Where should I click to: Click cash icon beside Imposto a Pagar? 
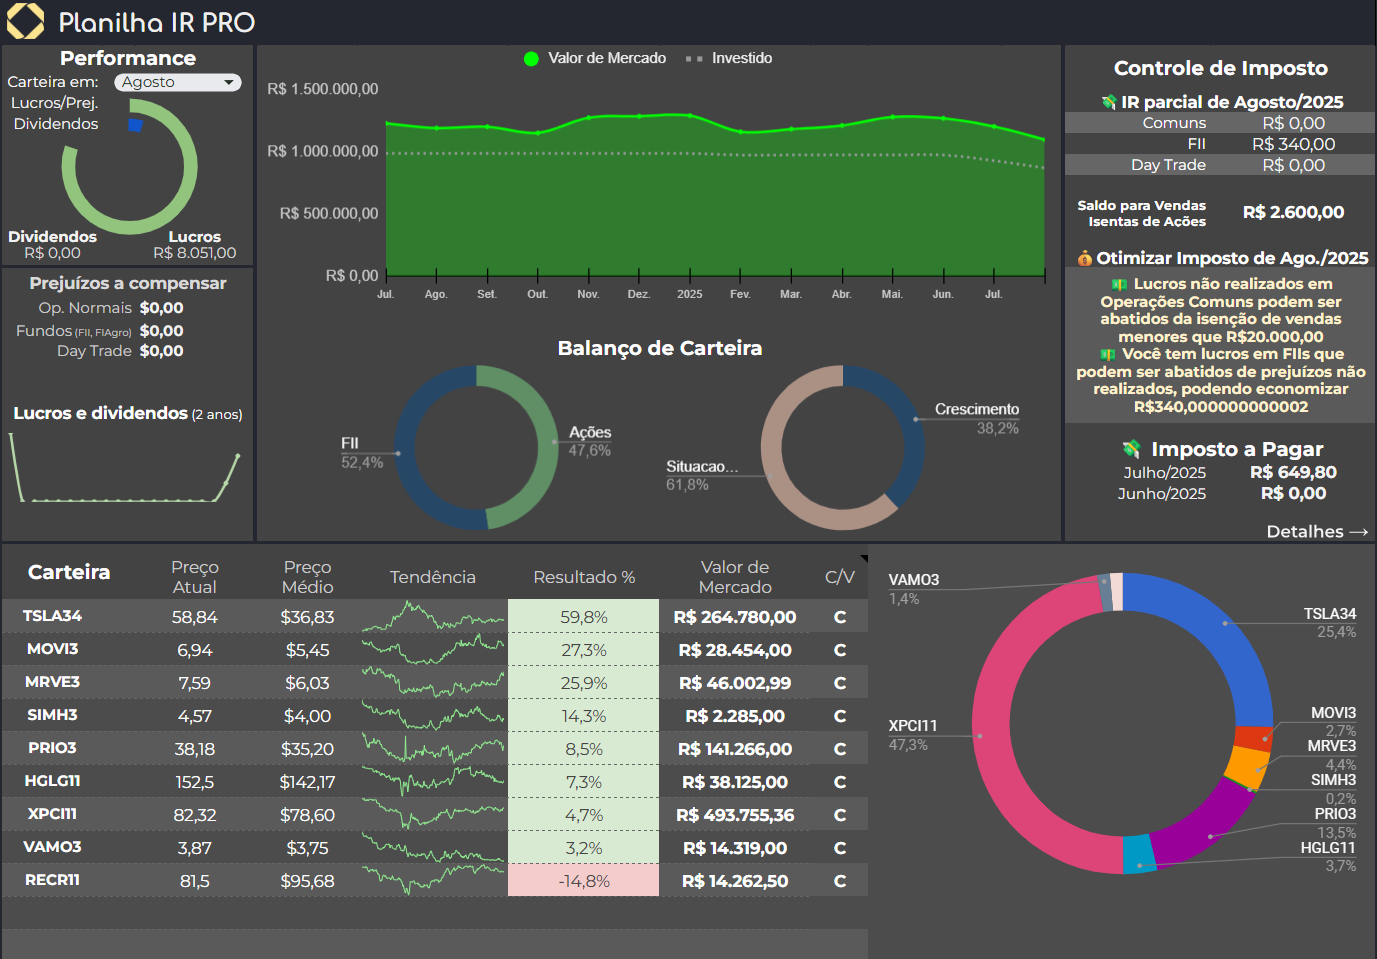1131,449
